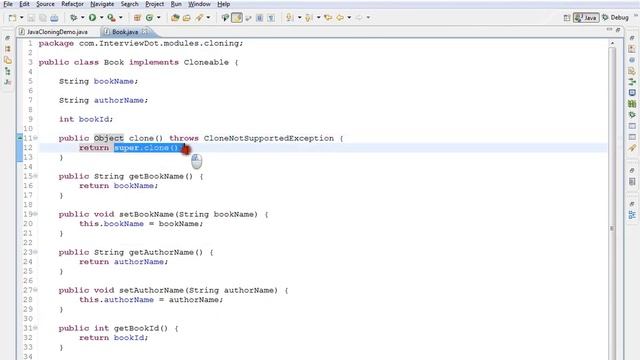Collapse getBookId() fold at line 31
The width and height of the screenshot is (640, 360).
tap(36, 328)
